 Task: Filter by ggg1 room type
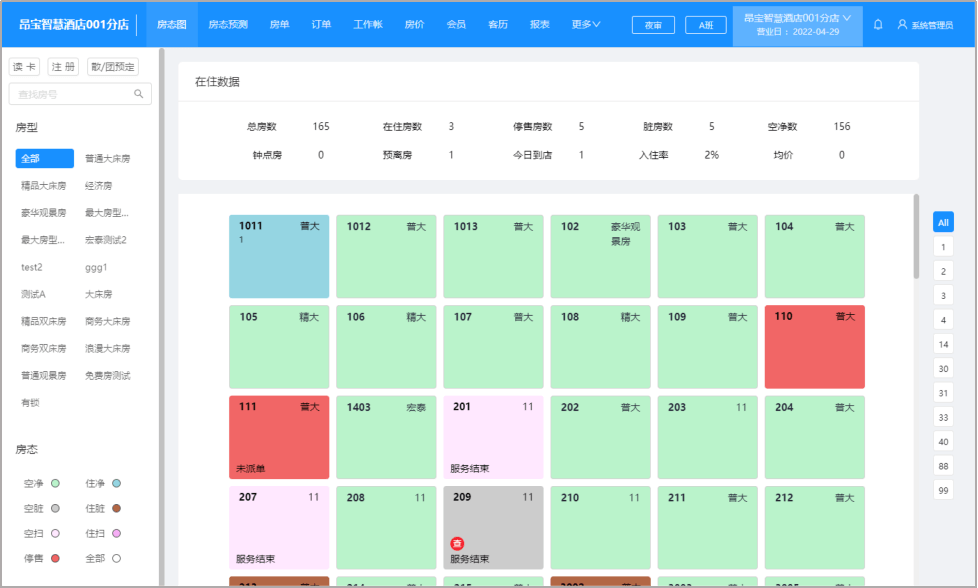(x=96, y=267)
